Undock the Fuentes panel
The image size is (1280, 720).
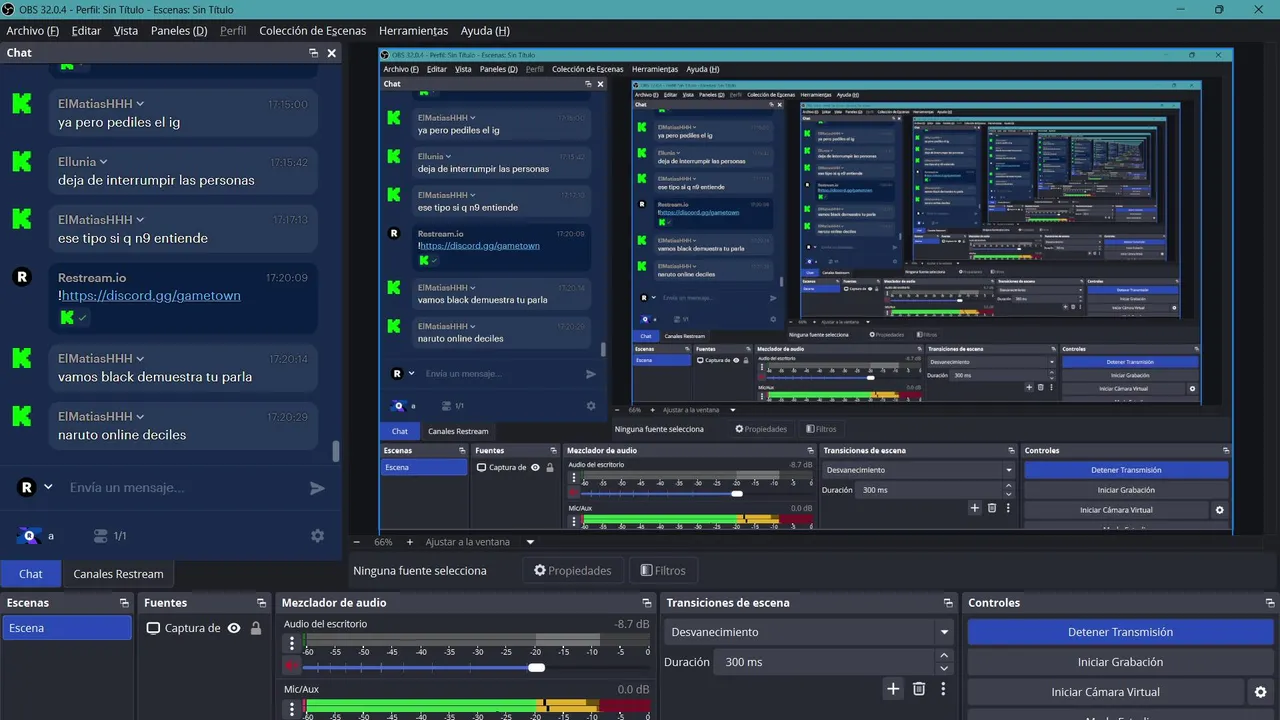point(261,603)
